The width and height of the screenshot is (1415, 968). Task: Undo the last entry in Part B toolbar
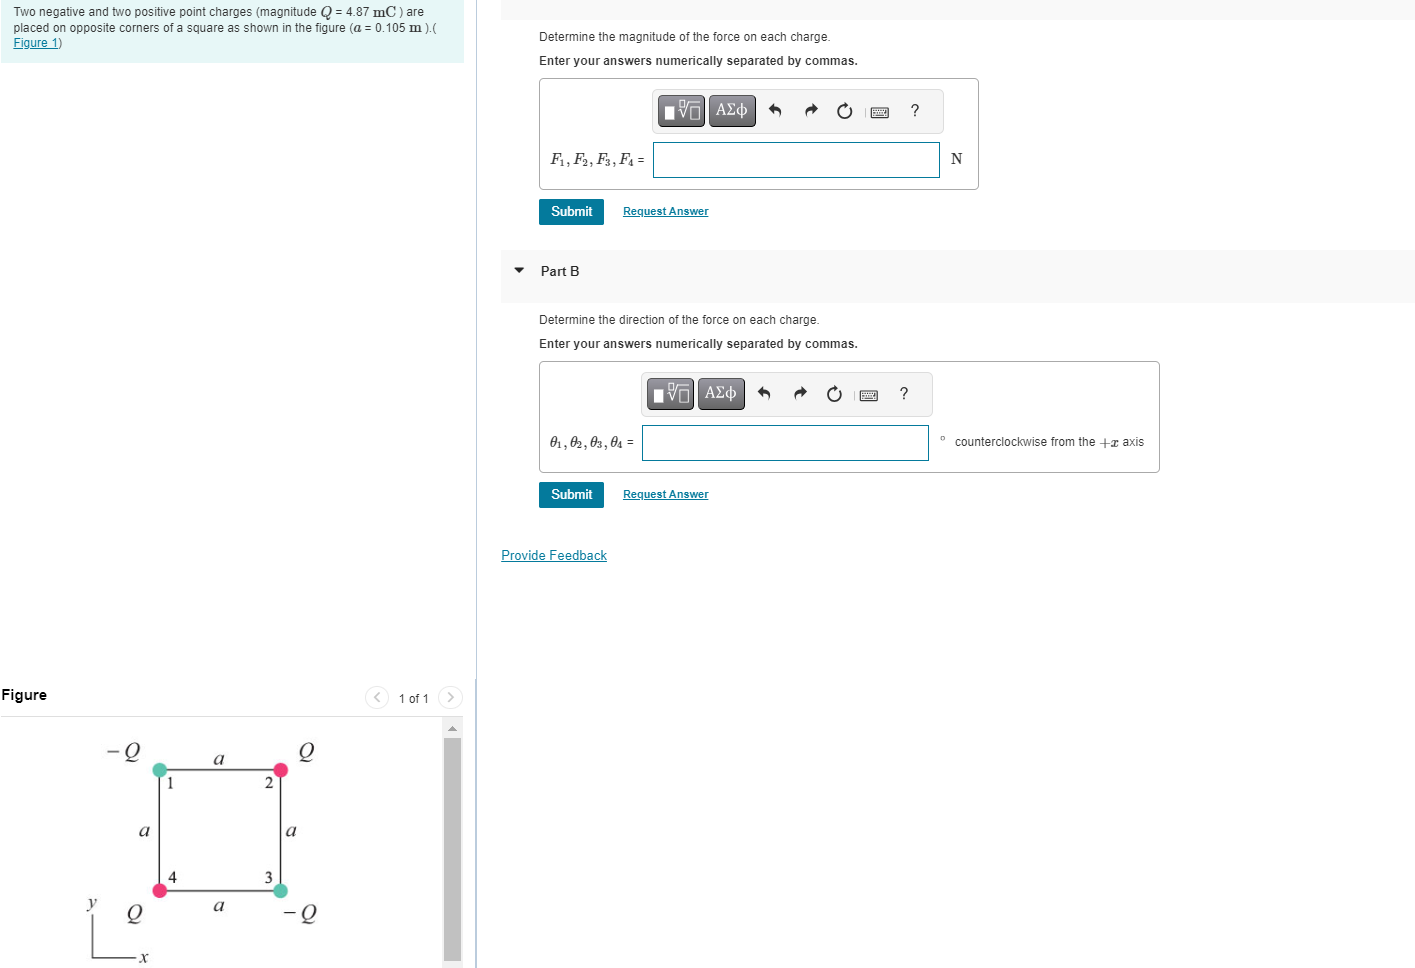click(765, 393)
